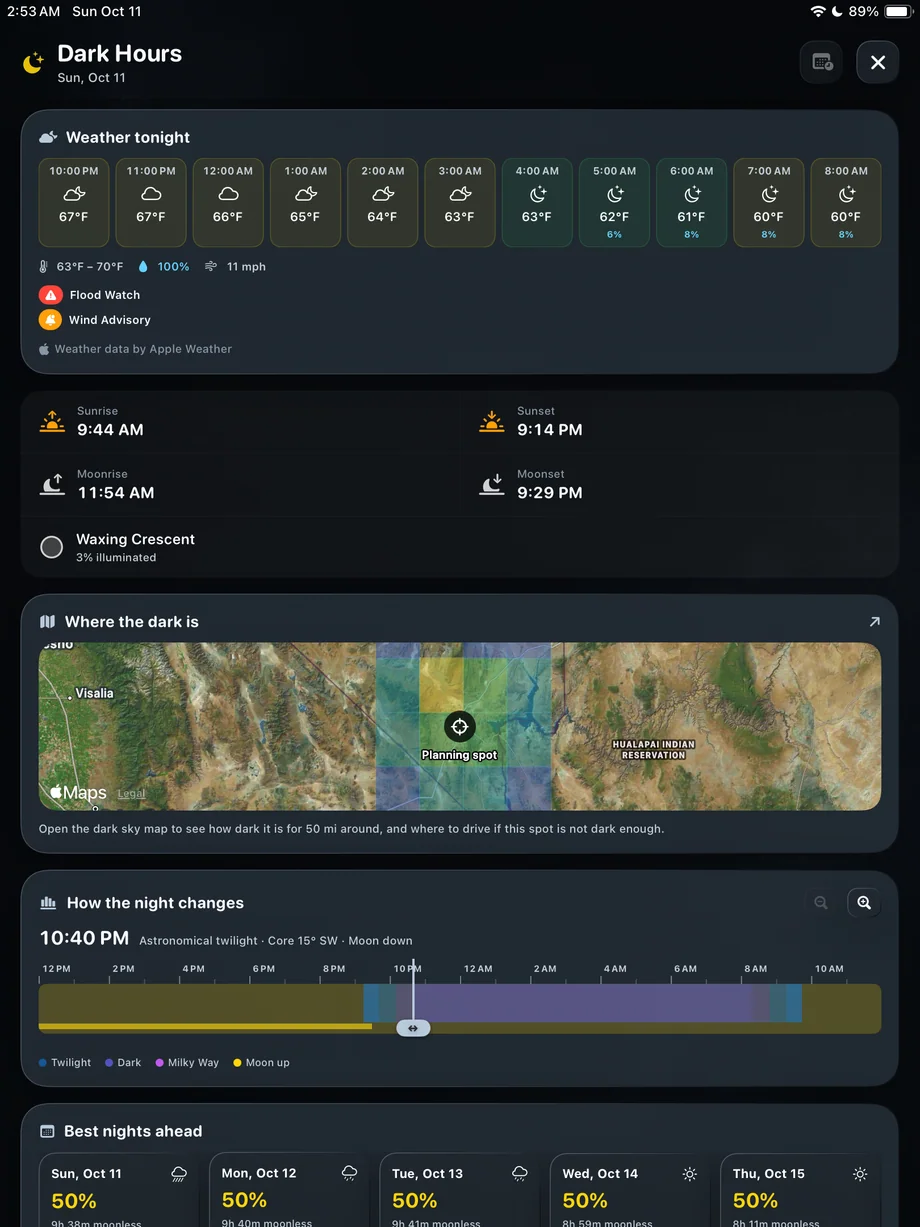Tap the 4 AM tick on timeline

615,969
